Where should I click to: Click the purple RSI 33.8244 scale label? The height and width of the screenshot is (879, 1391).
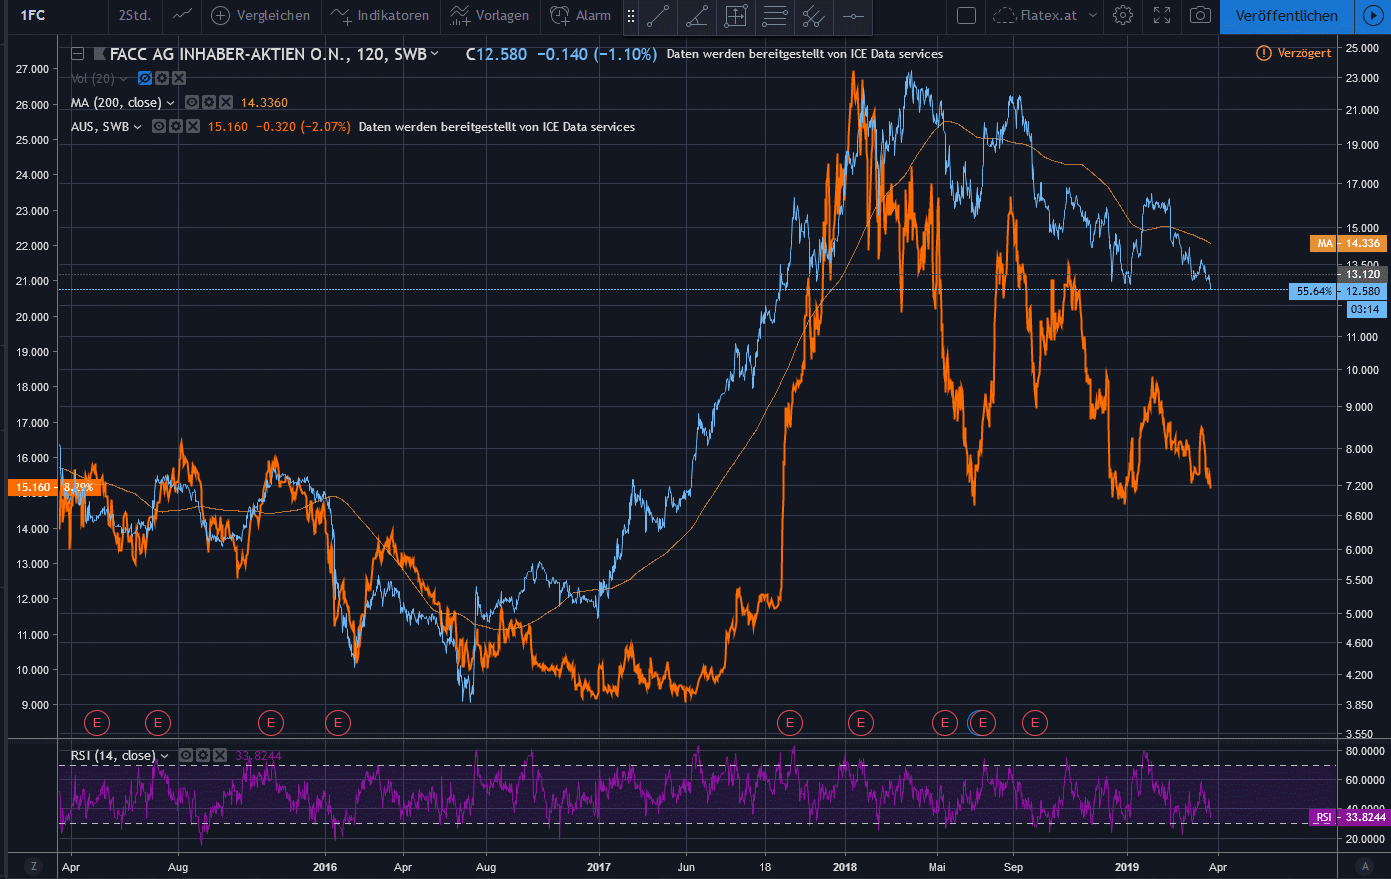(1348, 817)
